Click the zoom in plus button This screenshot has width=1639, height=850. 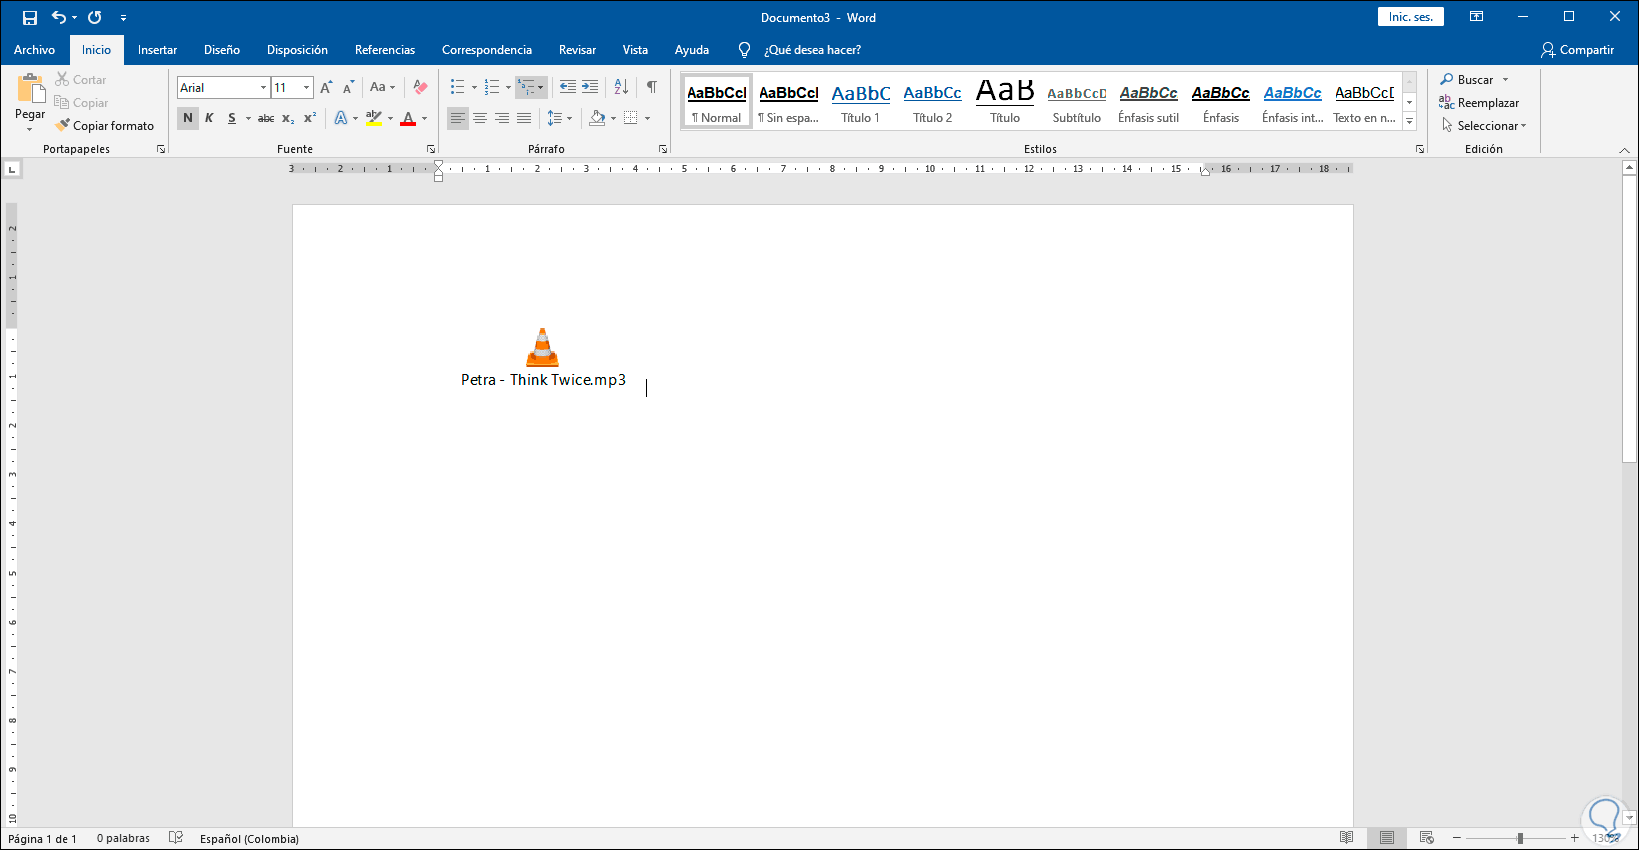1575,838
